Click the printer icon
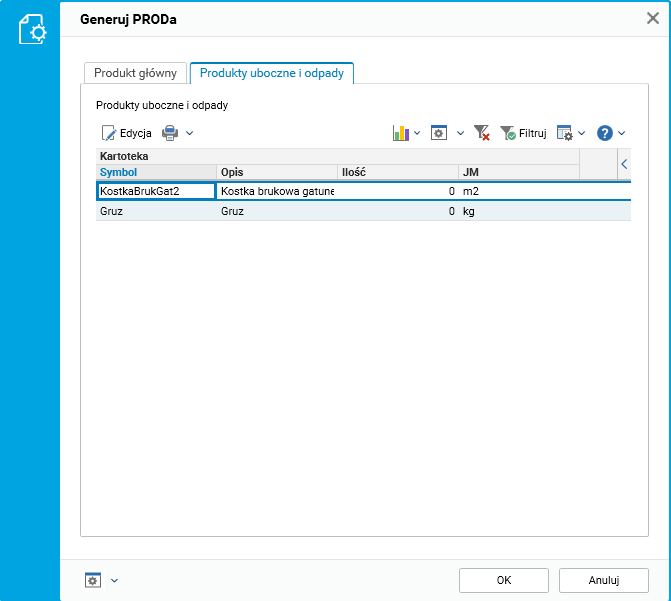671x601 pixels. click(170, 133)
